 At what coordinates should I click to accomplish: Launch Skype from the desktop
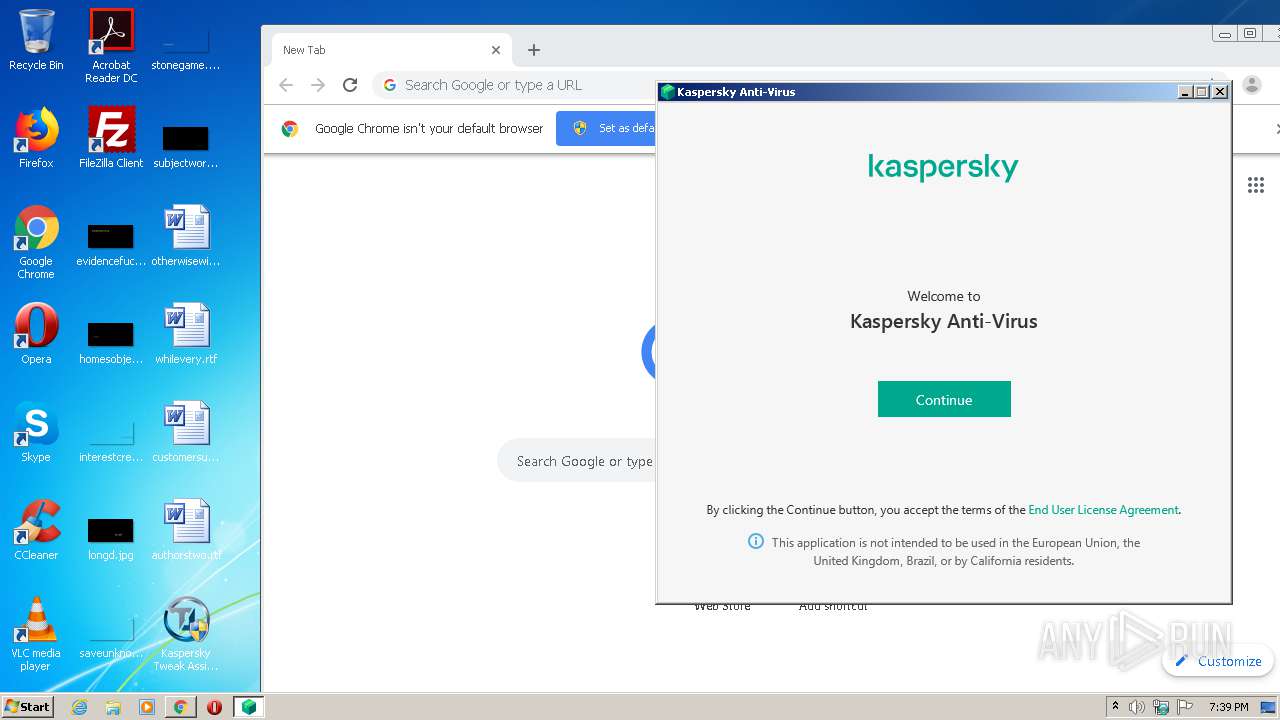pyautogui.click(x=36, y=432)
